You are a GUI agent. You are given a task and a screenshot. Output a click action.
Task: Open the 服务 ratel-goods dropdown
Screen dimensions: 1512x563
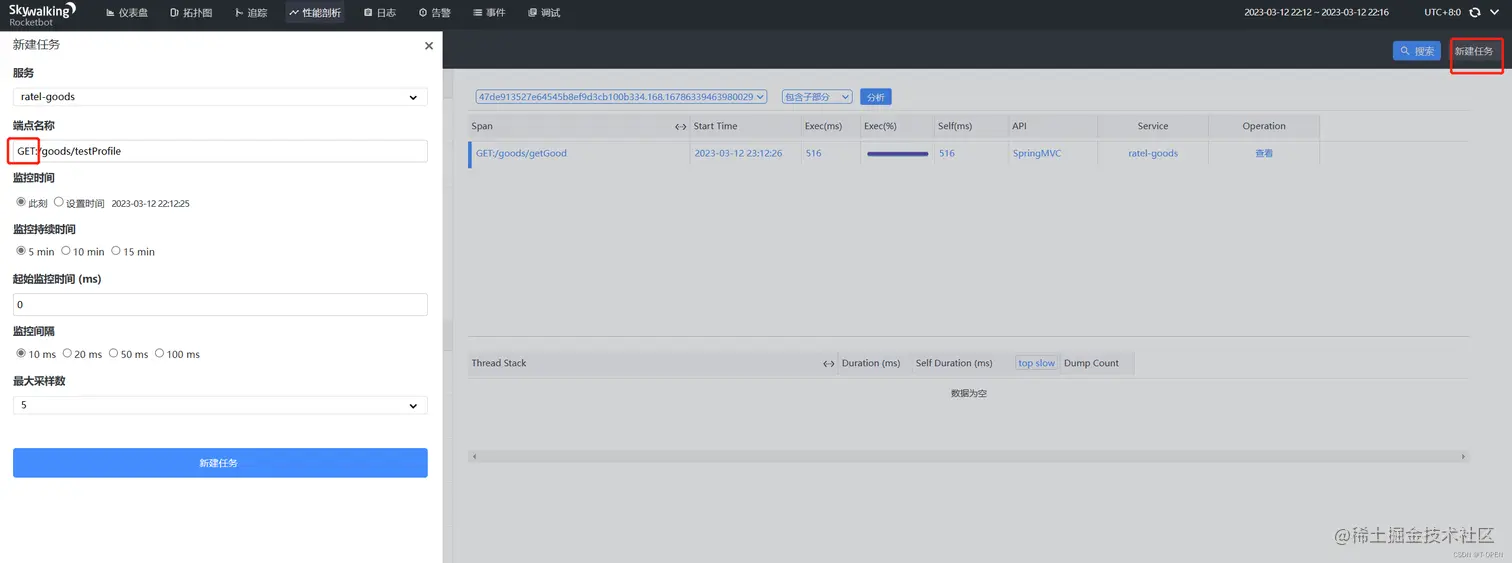(x=220, y=97)
